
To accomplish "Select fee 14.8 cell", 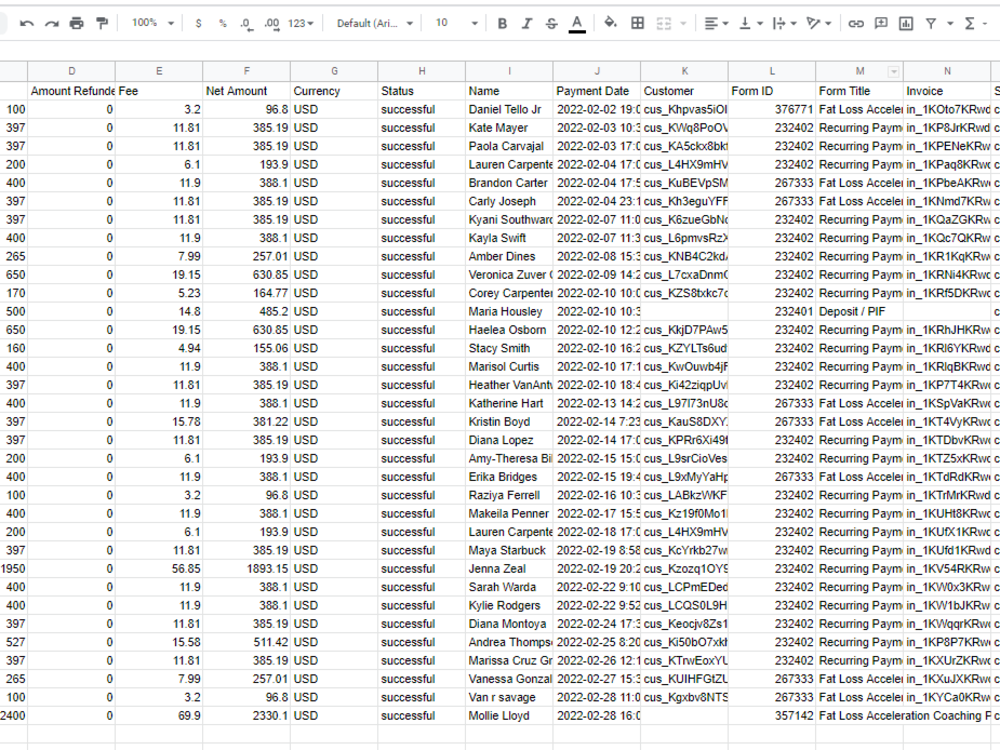I will coord(159,312).
